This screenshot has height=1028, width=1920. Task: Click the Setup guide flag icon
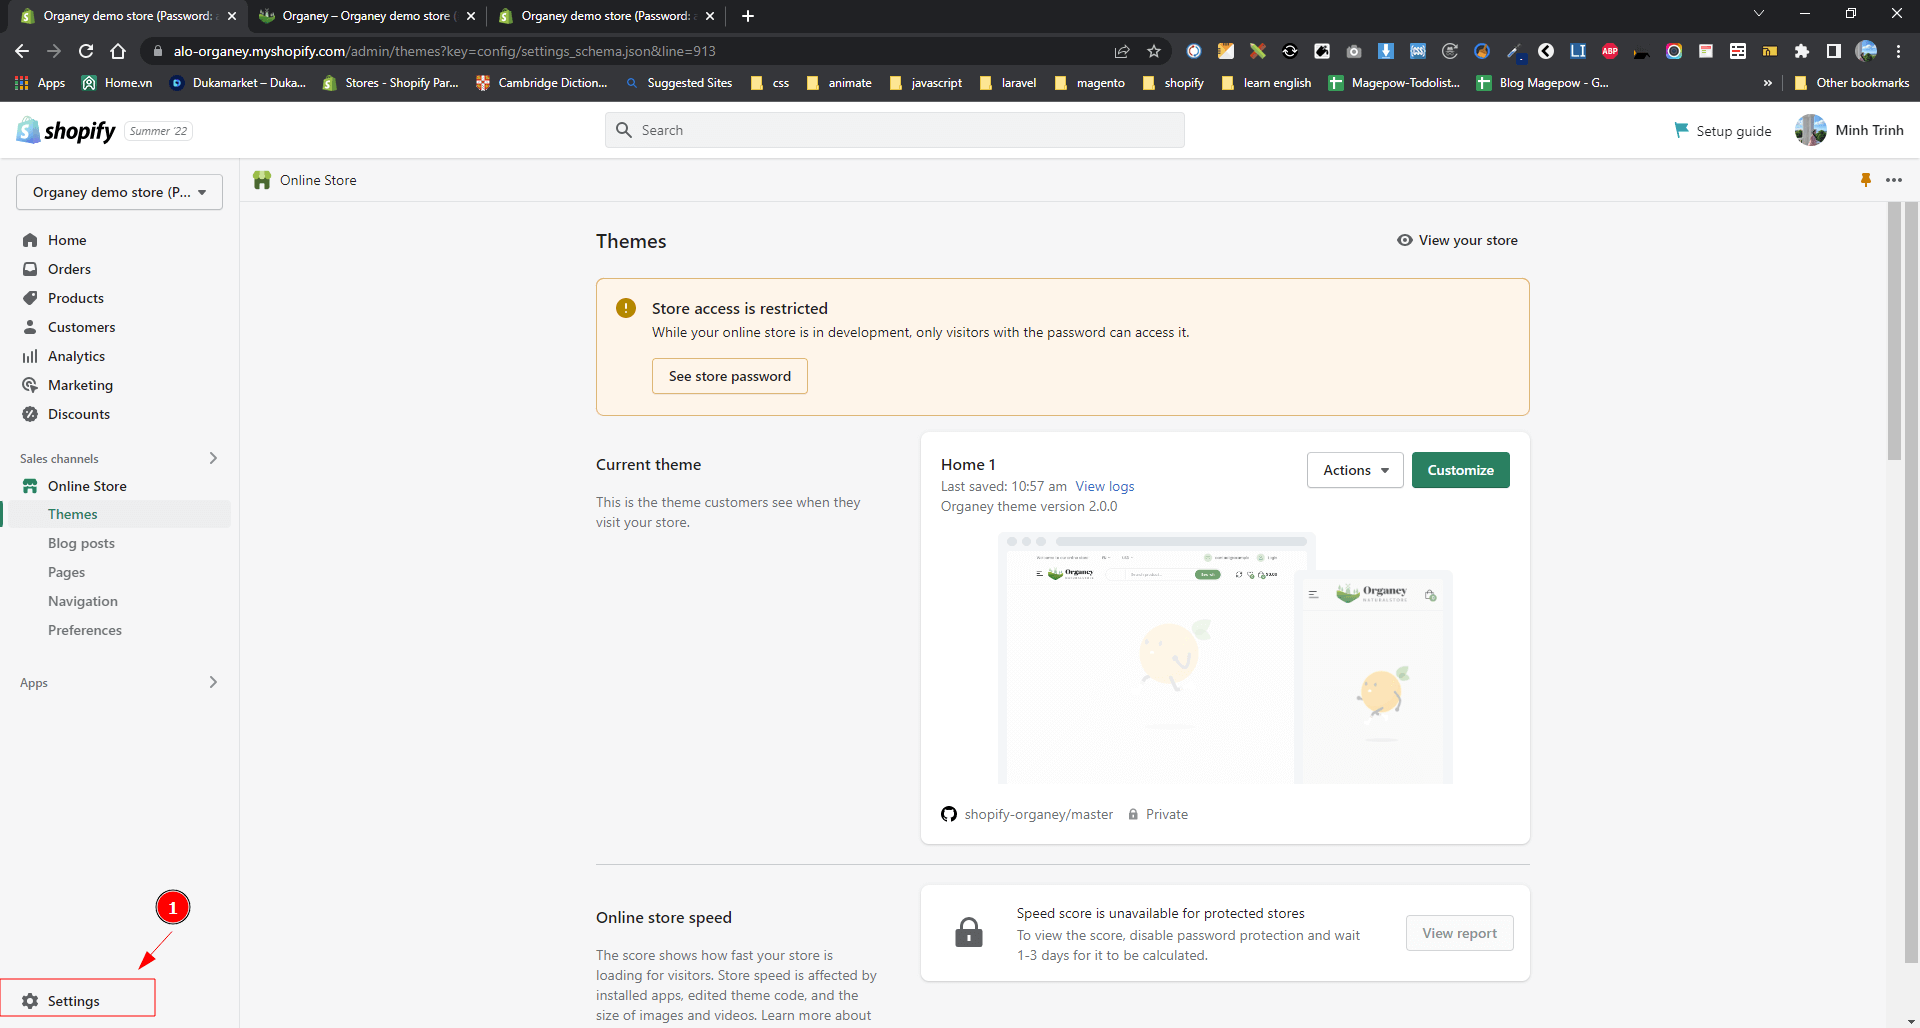pos(1681,130)
